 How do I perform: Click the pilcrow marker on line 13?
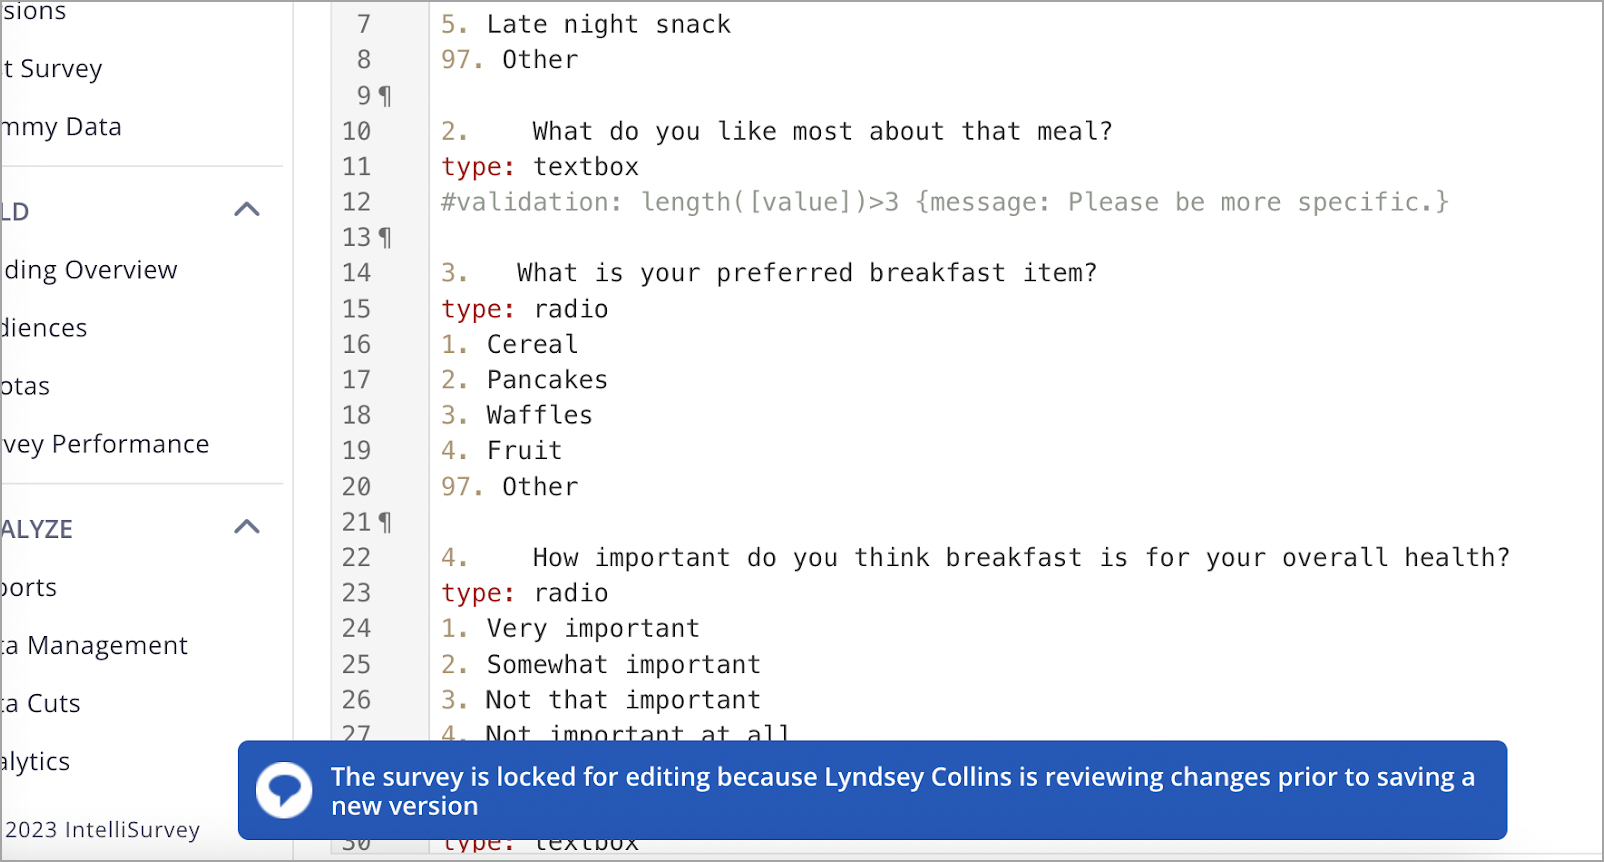pos(386,238)
